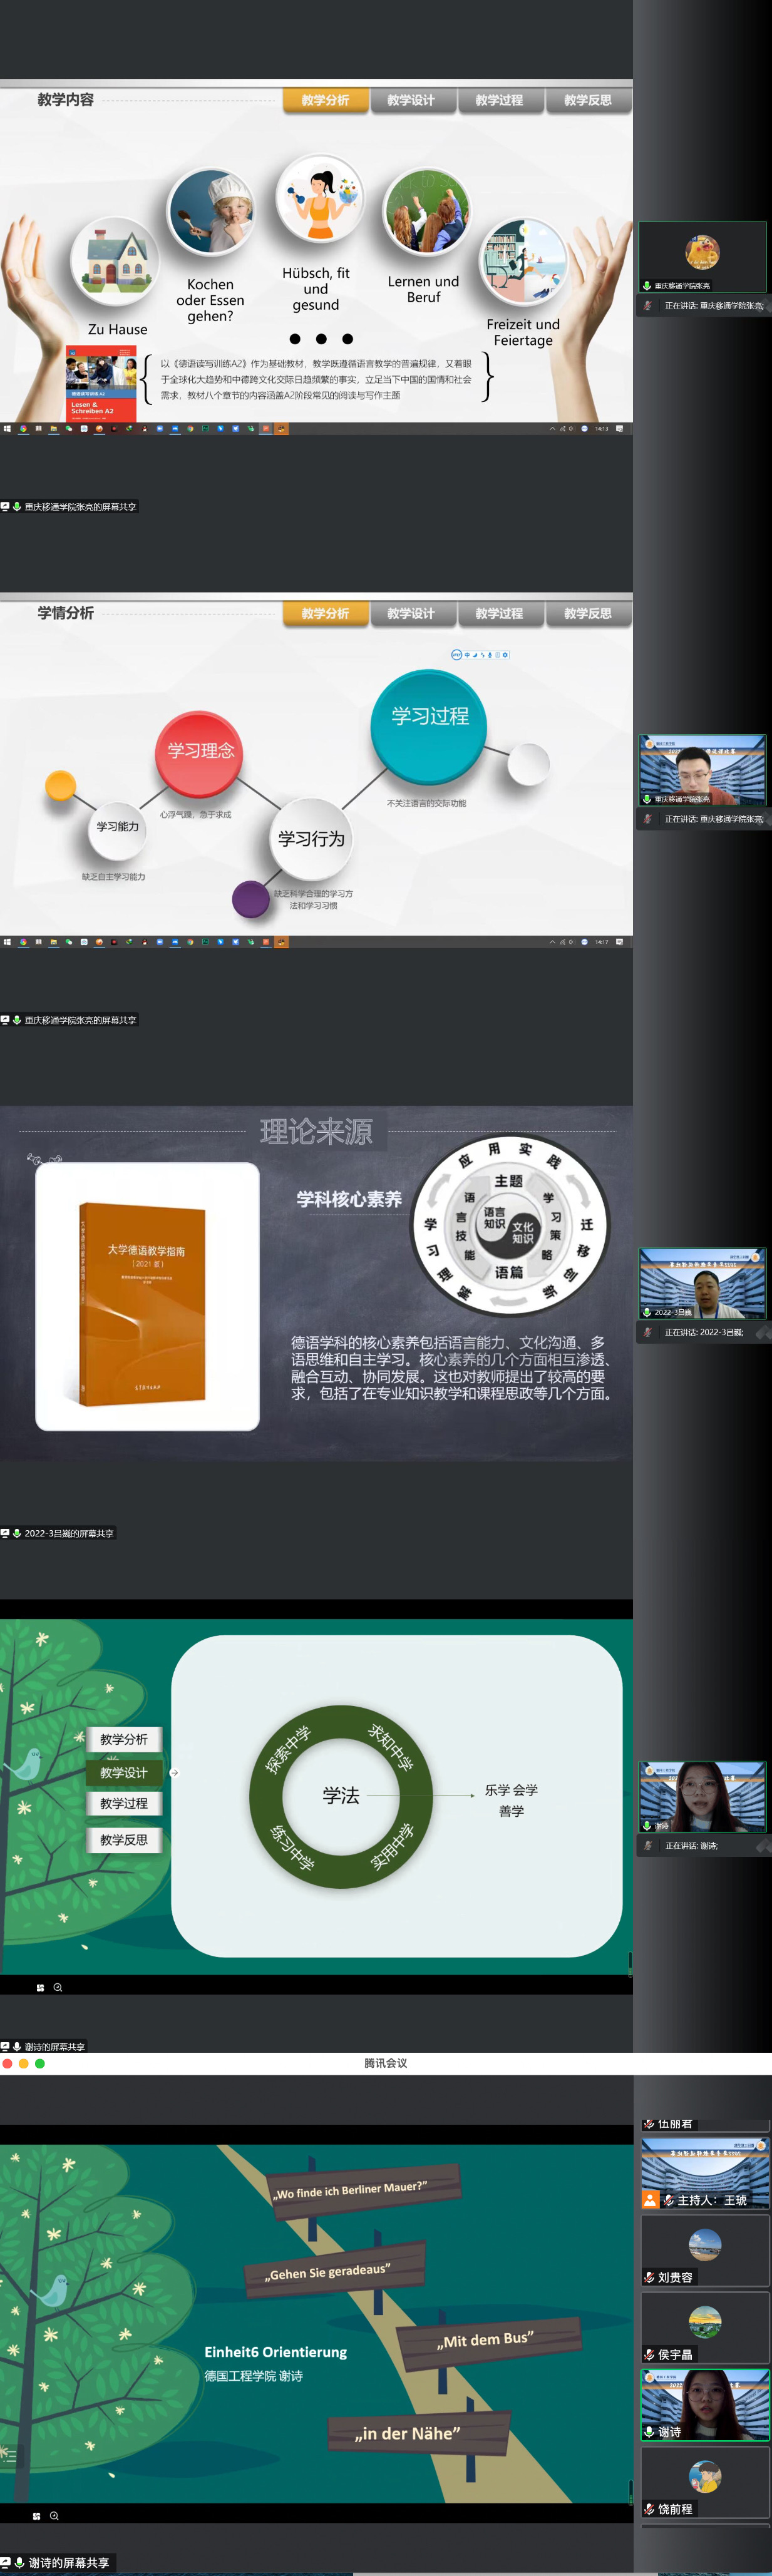
Task: Select 教学设计 tab on the 教学内容 slide
Action: point(411,100)
